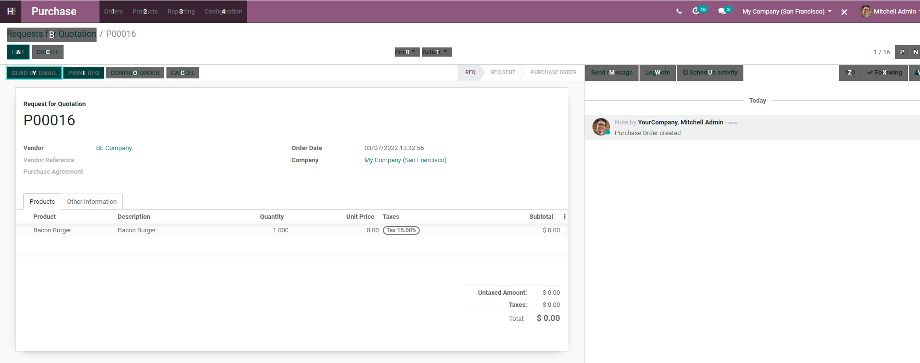Screen dimensions: 920x363
Task: Go to next record with N button
Action: tap(915, 52)
